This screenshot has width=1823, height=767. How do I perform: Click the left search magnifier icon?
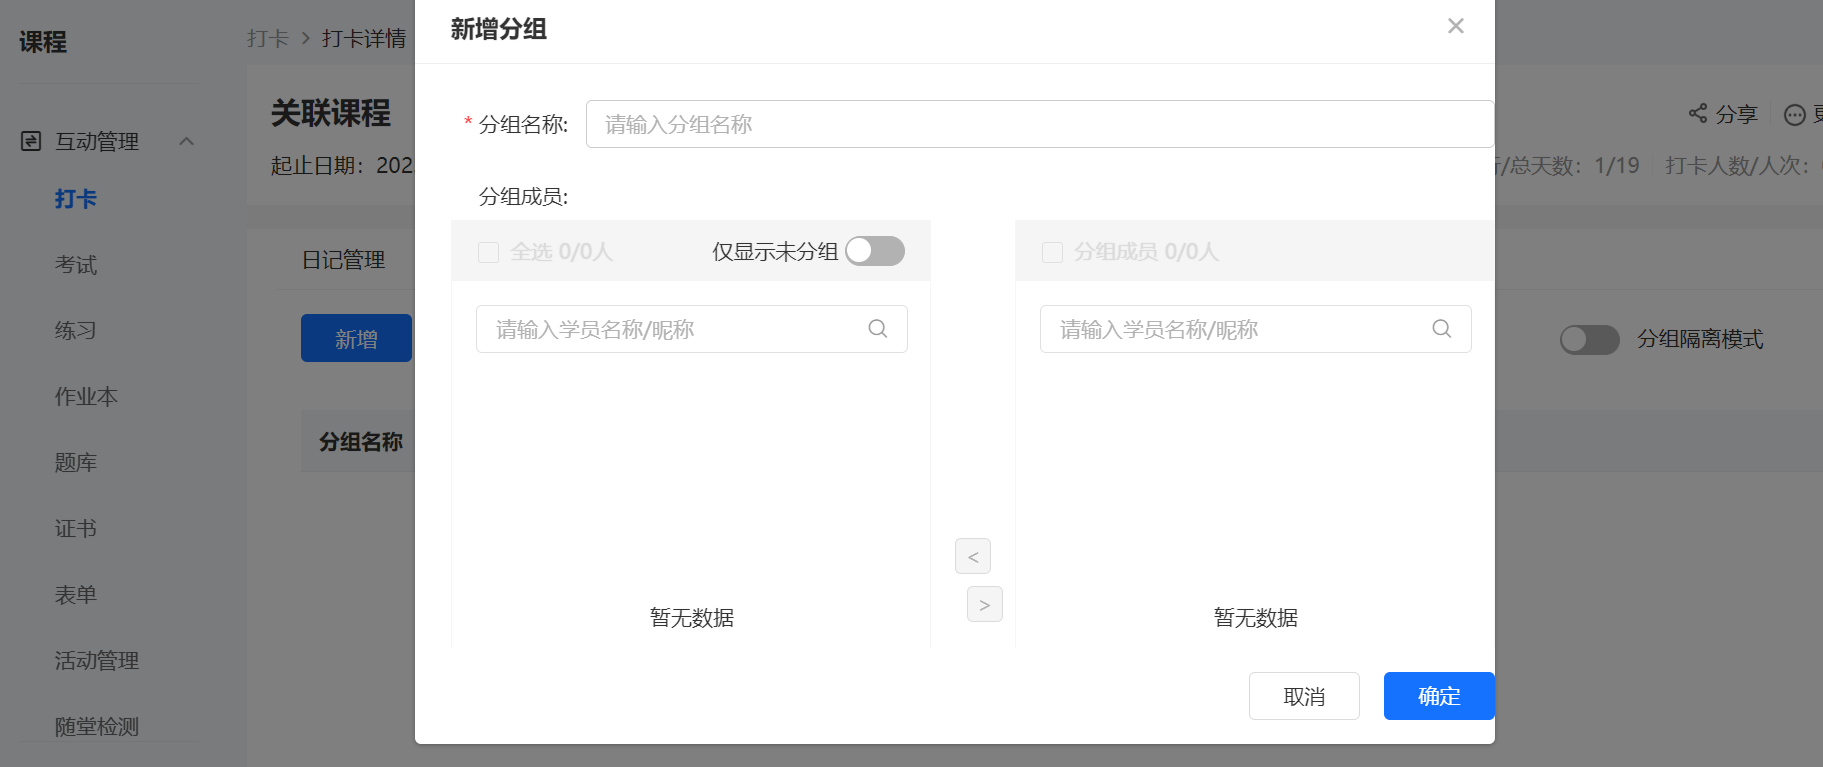pos(878,329)
